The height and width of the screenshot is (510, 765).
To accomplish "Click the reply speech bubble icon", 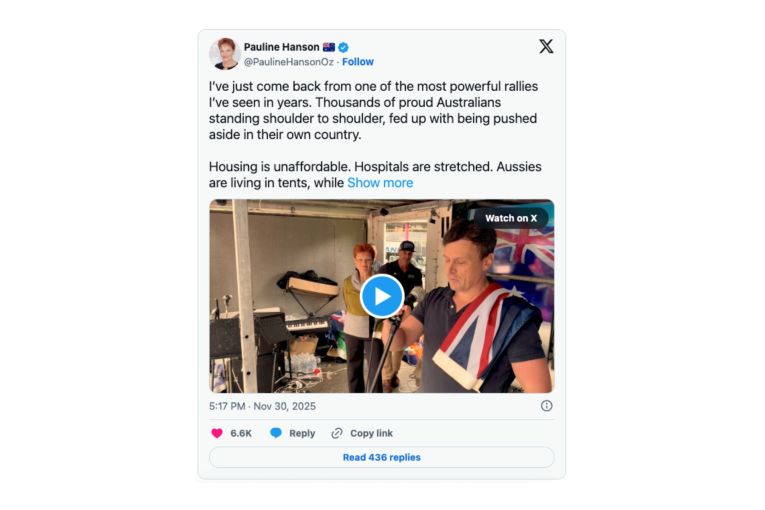I will pyautogui.click(x=276, y=433).
